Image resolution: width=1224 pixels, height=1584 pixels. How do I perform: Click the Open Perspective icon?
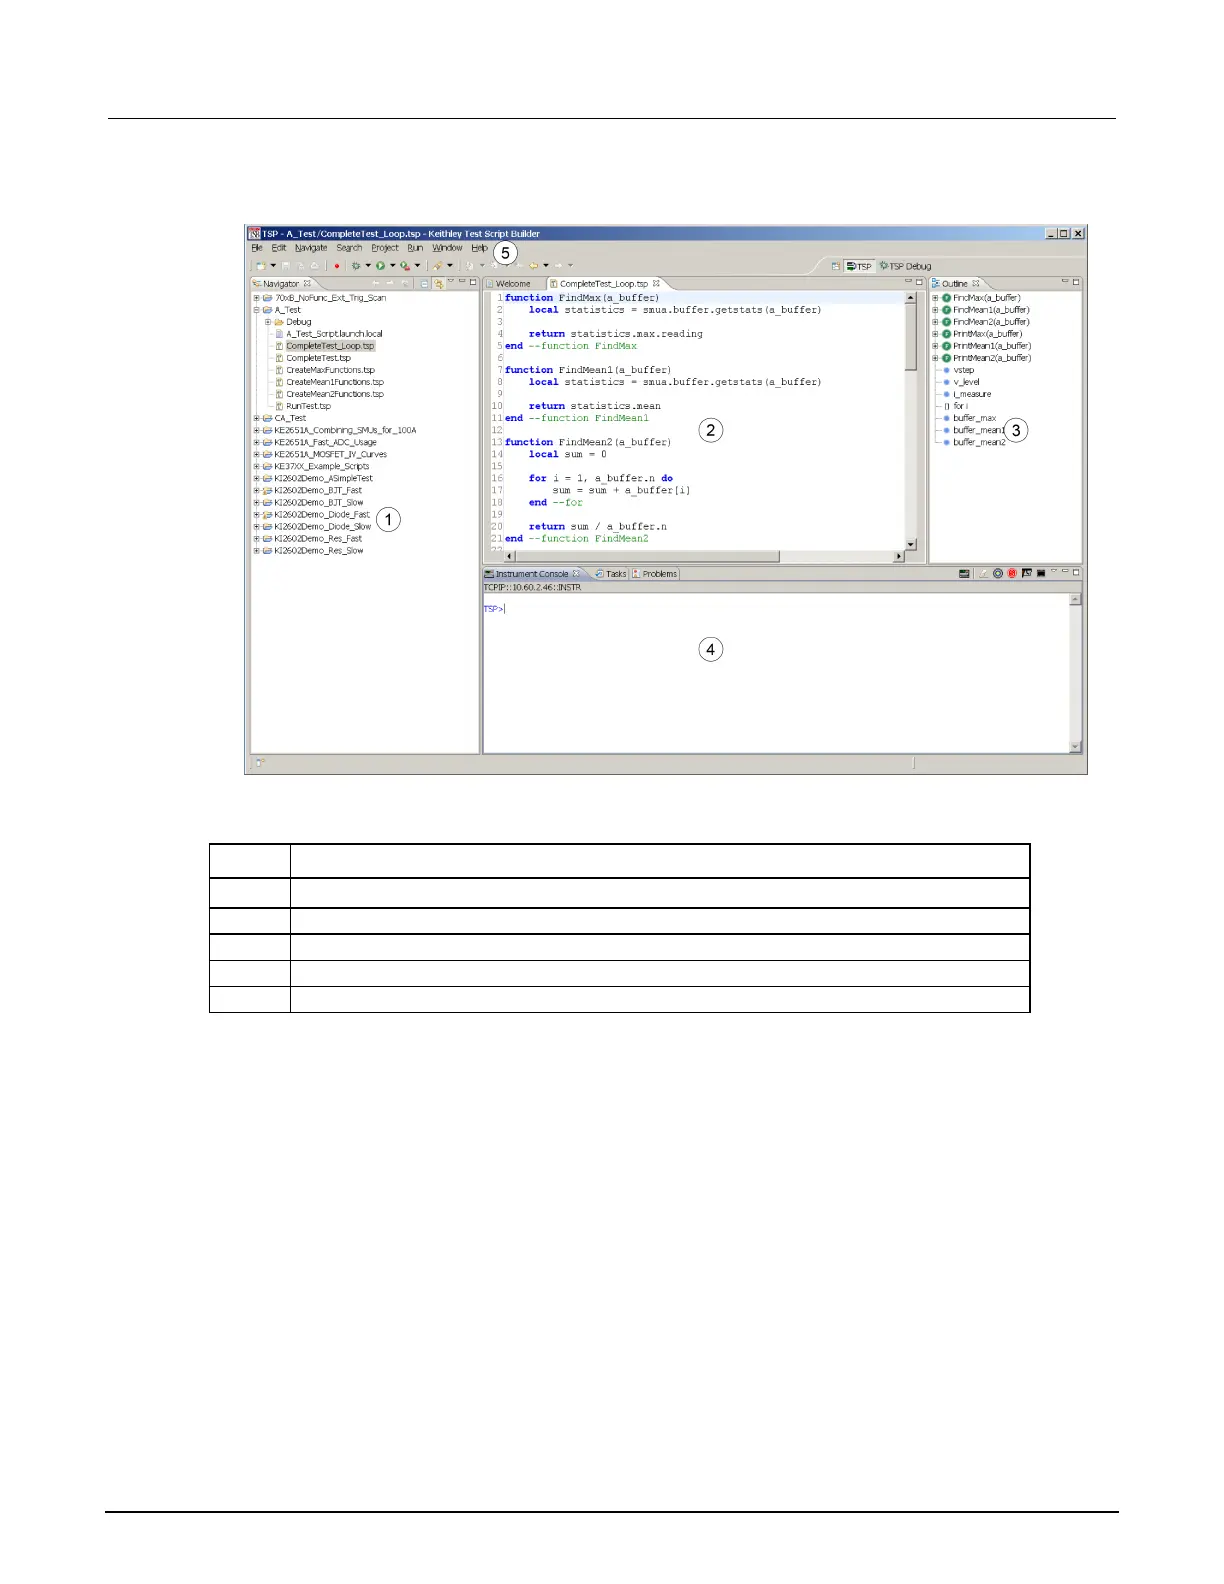[x=836, y=266]
